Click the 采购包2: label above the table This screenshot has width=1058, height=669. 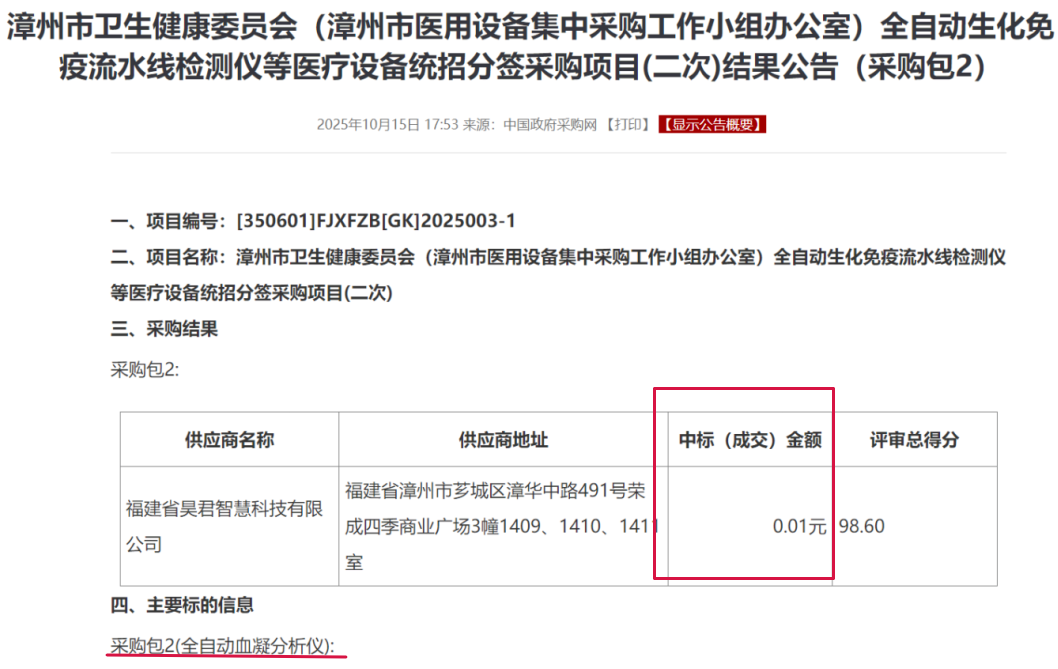point(144,369)
